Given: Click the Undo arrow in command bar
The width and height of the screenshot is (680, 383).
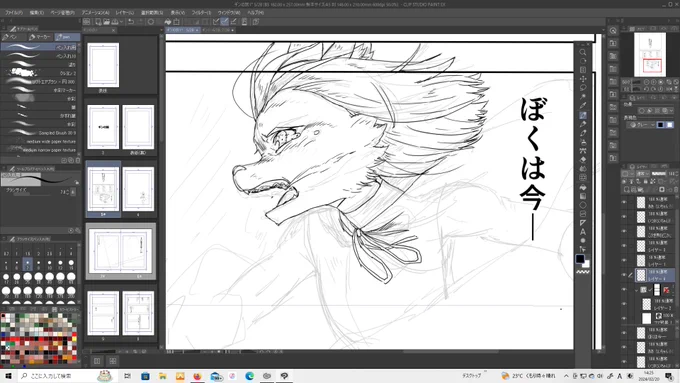Looking at the screenshot, I should click(131, 22).
